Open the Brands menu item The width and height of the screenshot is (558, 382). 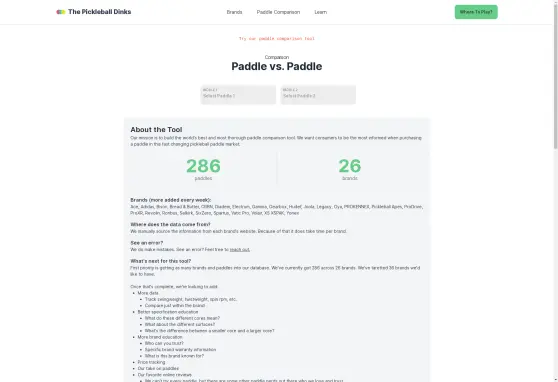coord(235,12)
